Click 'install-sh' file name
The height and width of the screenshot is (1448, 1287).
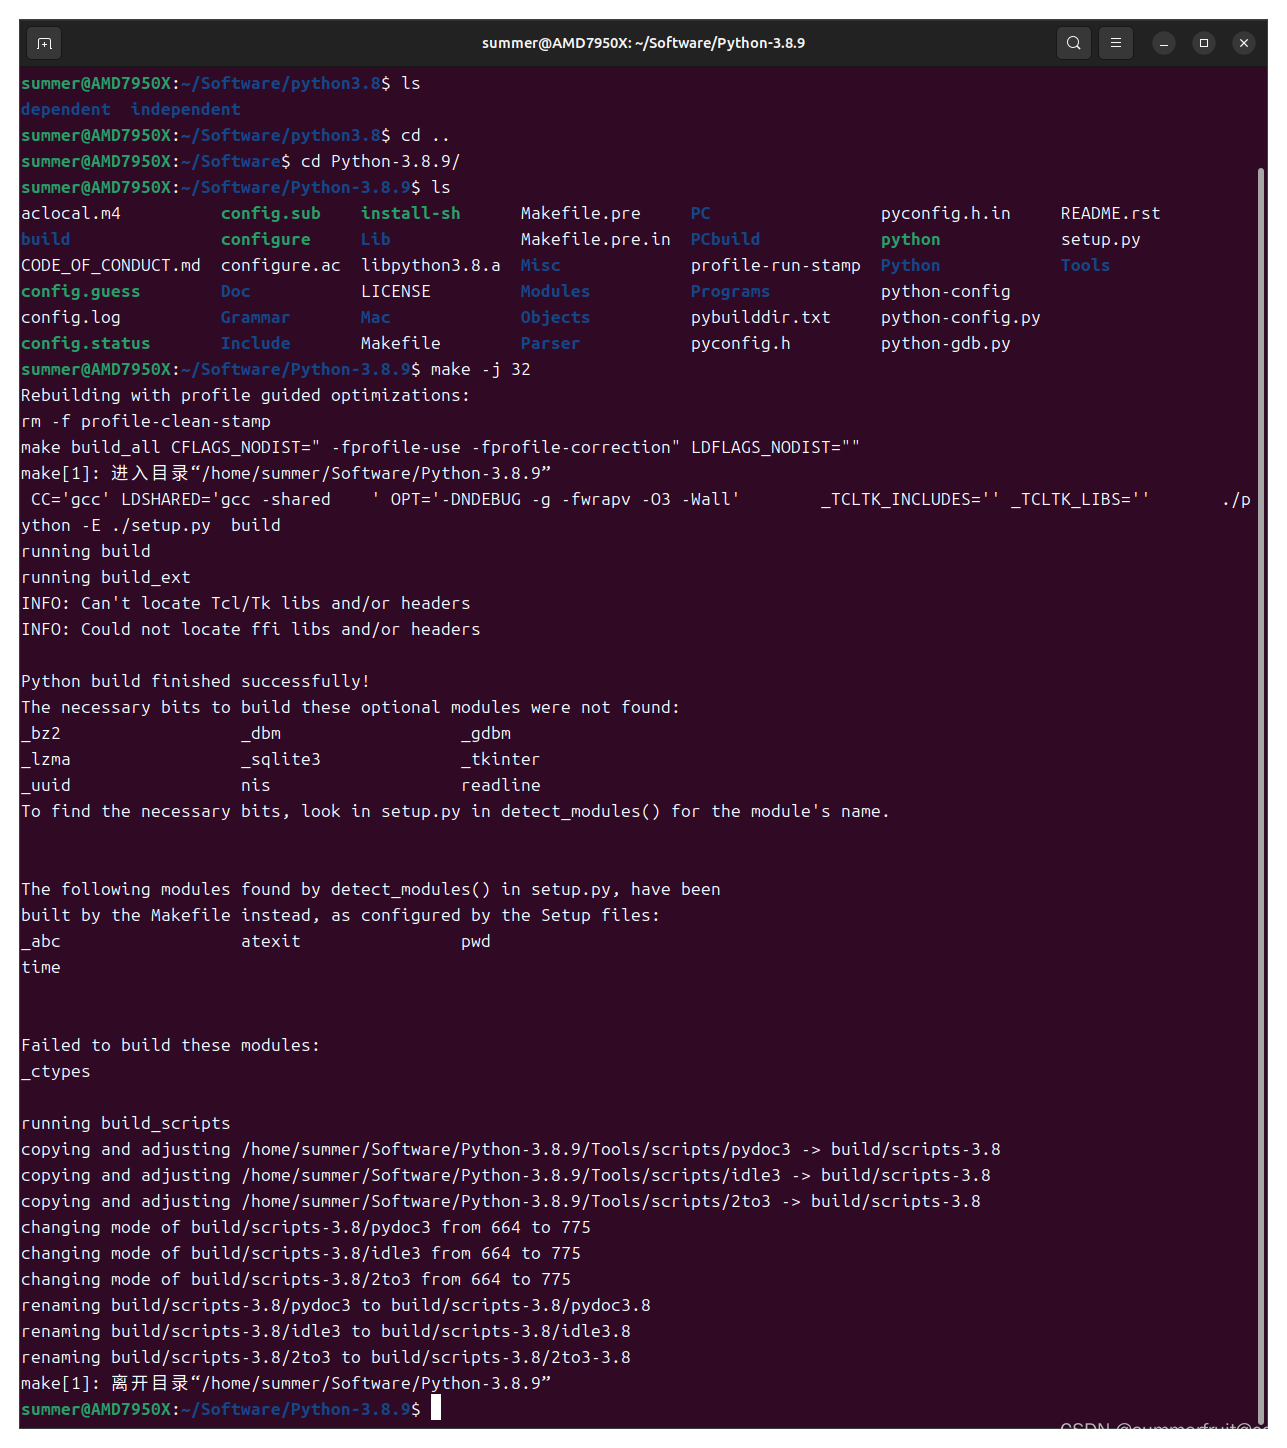click(411, 213)
